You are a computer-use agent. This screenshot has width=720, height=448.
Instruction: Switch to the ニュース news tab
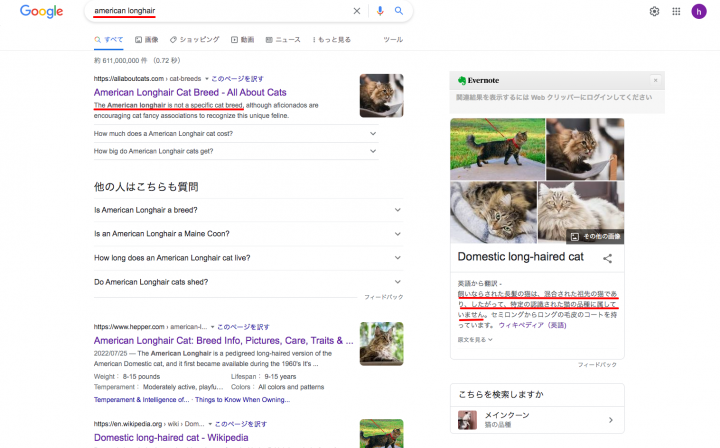(x=282, y=40)
